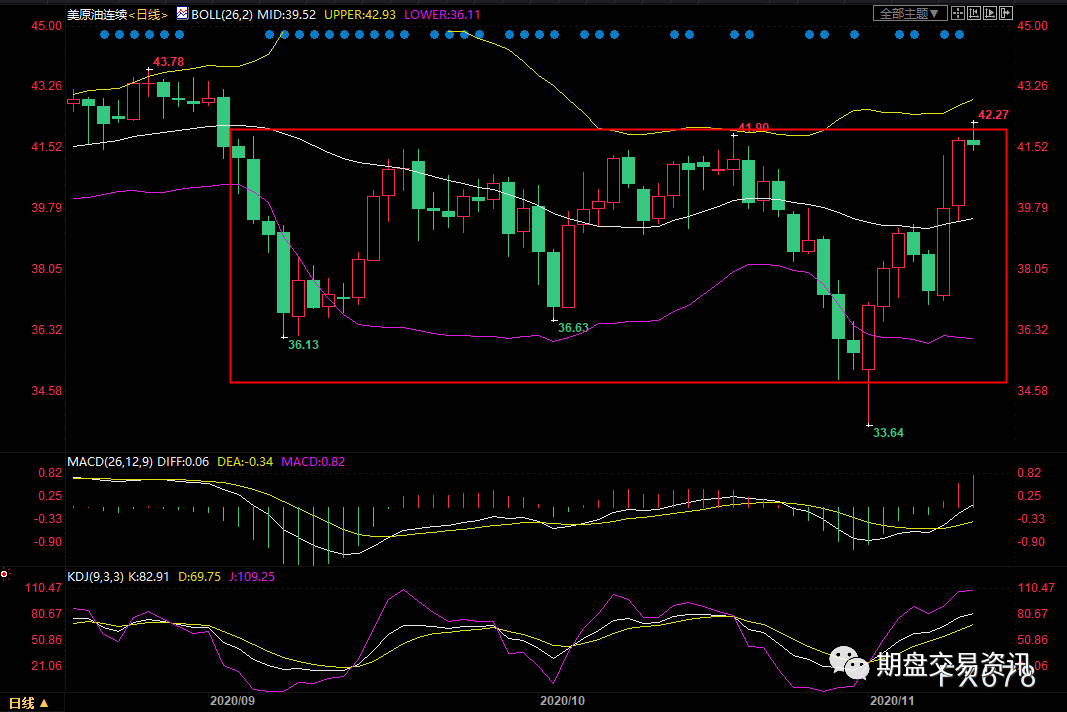Click the second chart toolbar icon beside crosshair
The image size is (1067, 712).
pyautogui.click(x=974, y=13)
